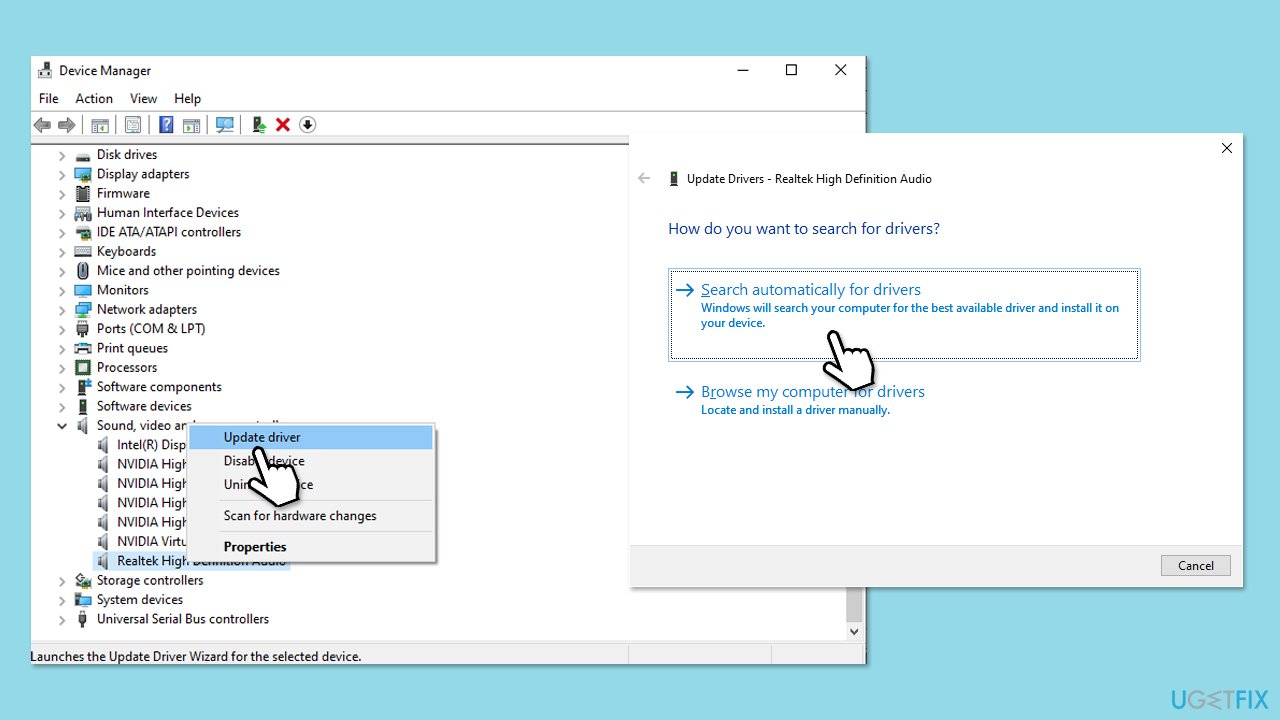
Task: Click the Network adapters category icon
Action: tap(83, 309)
